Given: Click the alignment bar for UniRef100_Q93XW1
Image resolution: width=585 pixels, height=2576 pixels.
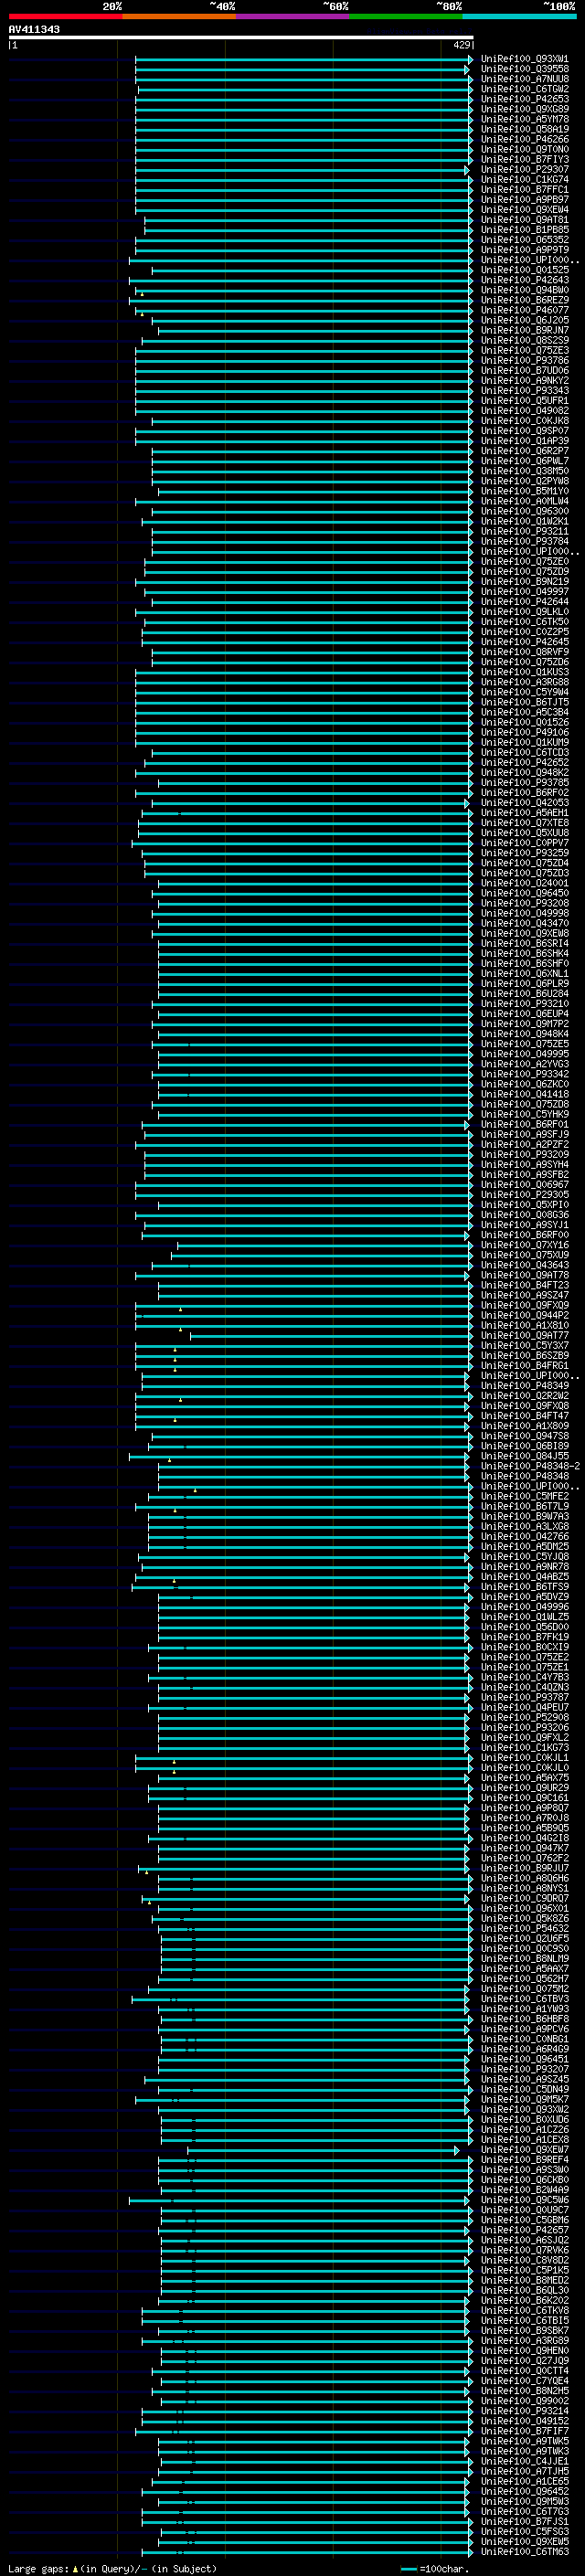Looking at the screenshot, I should click(x=303, y=59).
